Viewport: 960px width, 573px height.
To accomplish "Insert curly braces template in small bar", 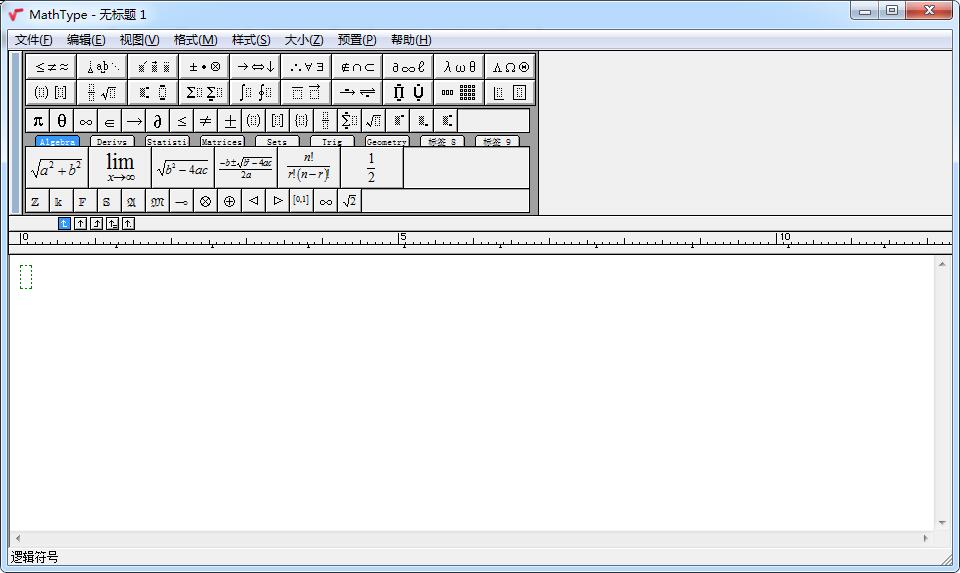I will (x=301, y=121).
